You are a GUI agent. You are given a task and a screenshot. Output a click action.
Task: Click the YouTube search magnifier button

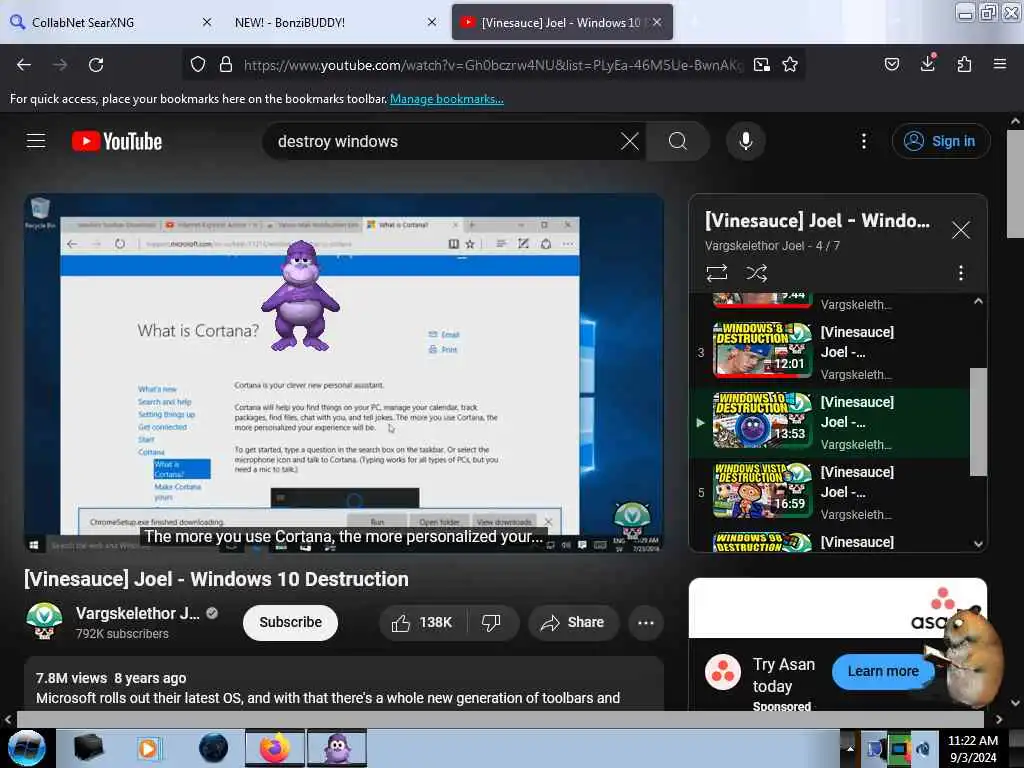[678, 141]
